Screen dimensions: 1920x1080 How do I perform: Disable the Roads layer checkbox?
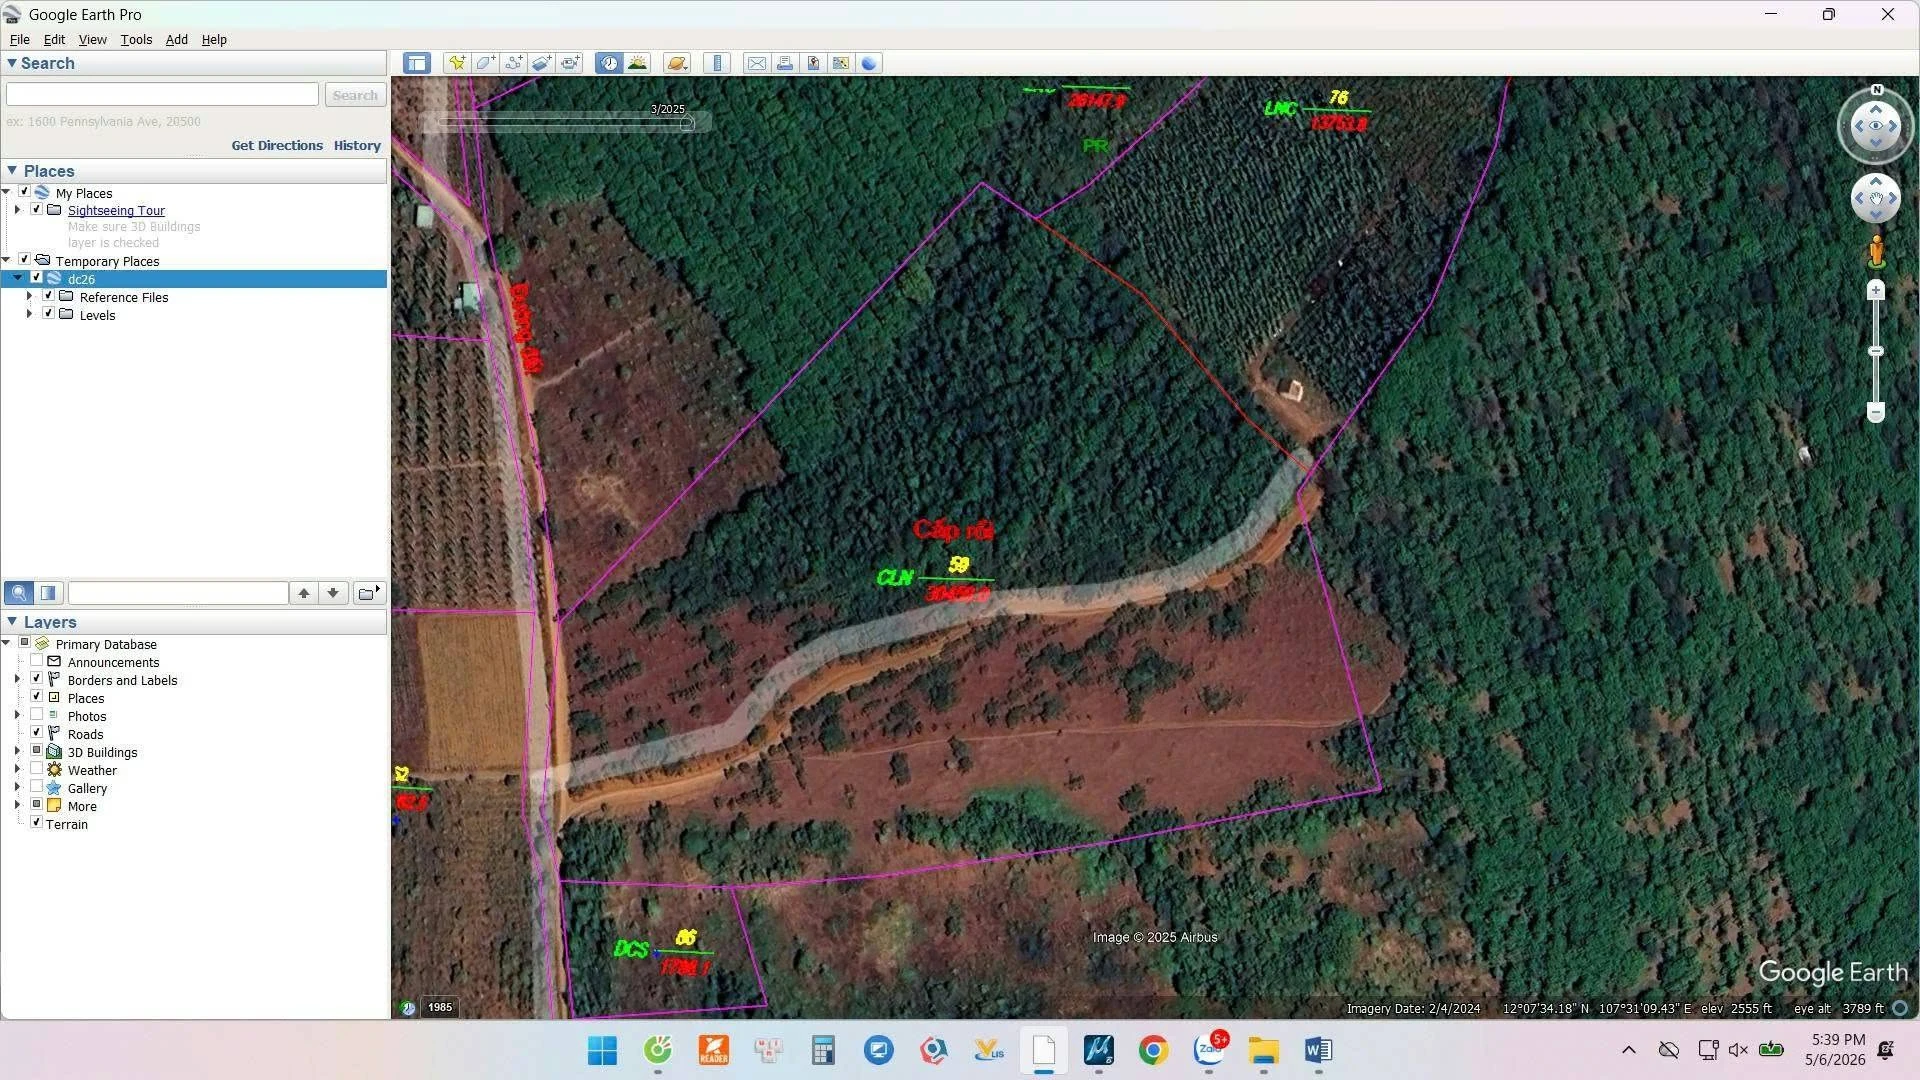click(x=36, y=733)
